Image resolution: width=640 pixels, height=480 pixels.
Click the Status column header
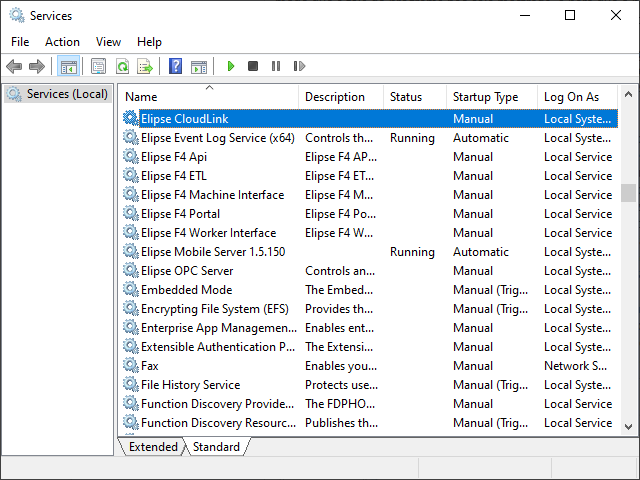pos(406,97)
